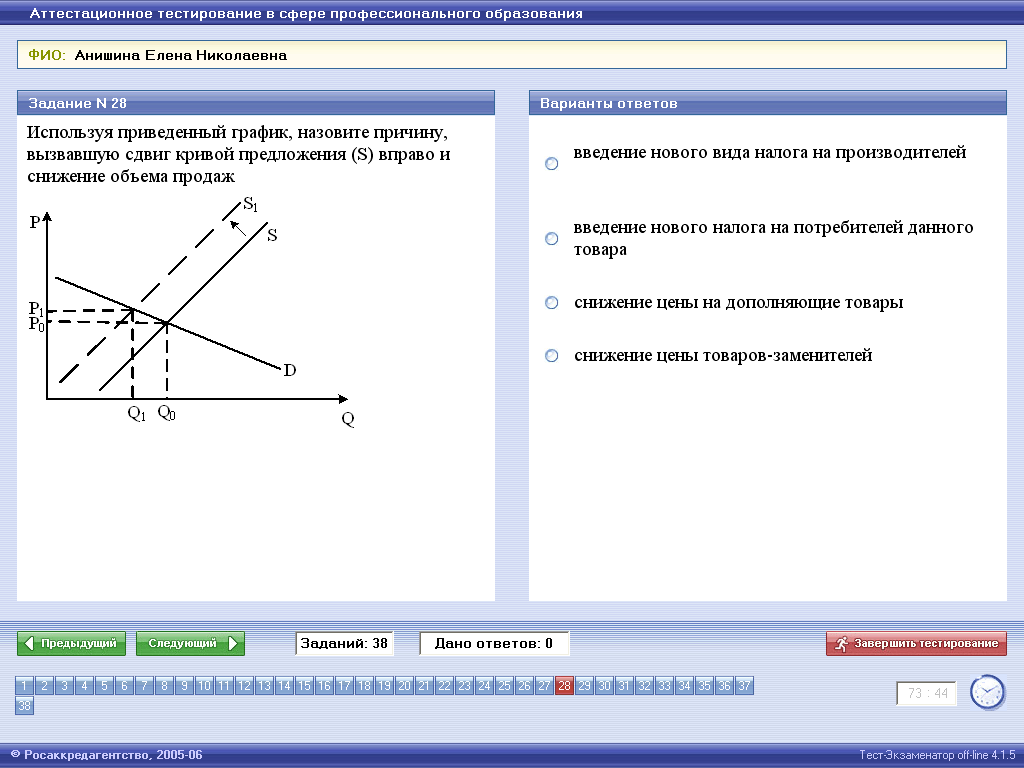The image size is (1024, 768).
Task: Select question number 22 box
Action: [444, 686]
